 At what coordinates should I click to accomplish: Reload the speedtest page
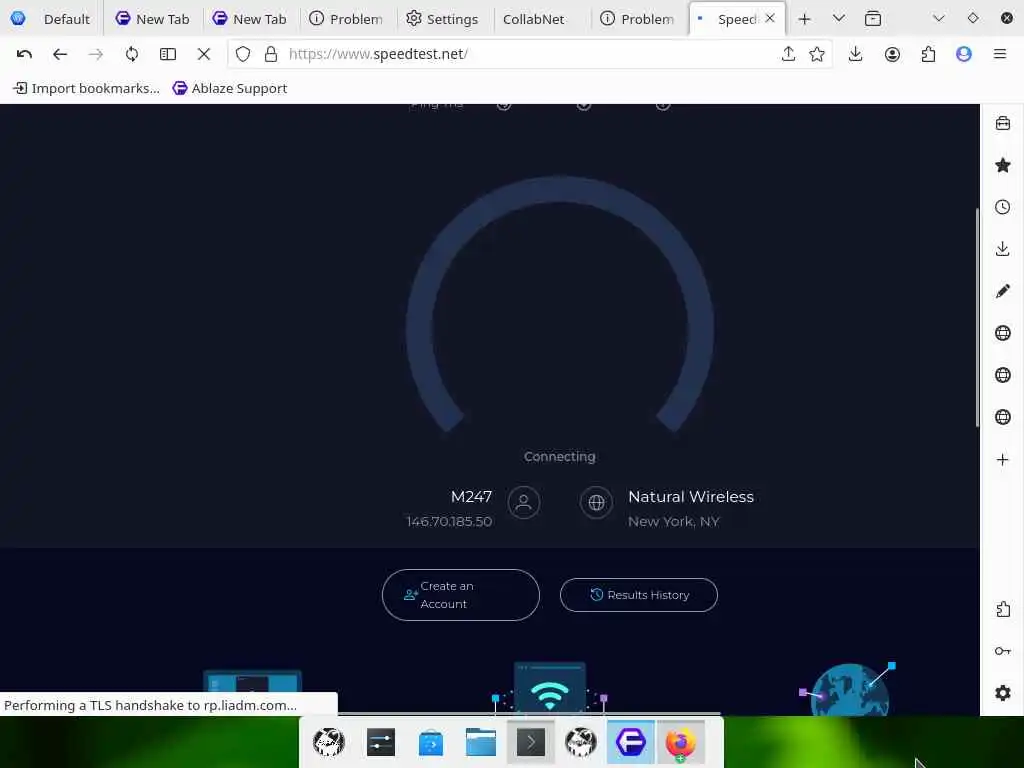(132, 54)
